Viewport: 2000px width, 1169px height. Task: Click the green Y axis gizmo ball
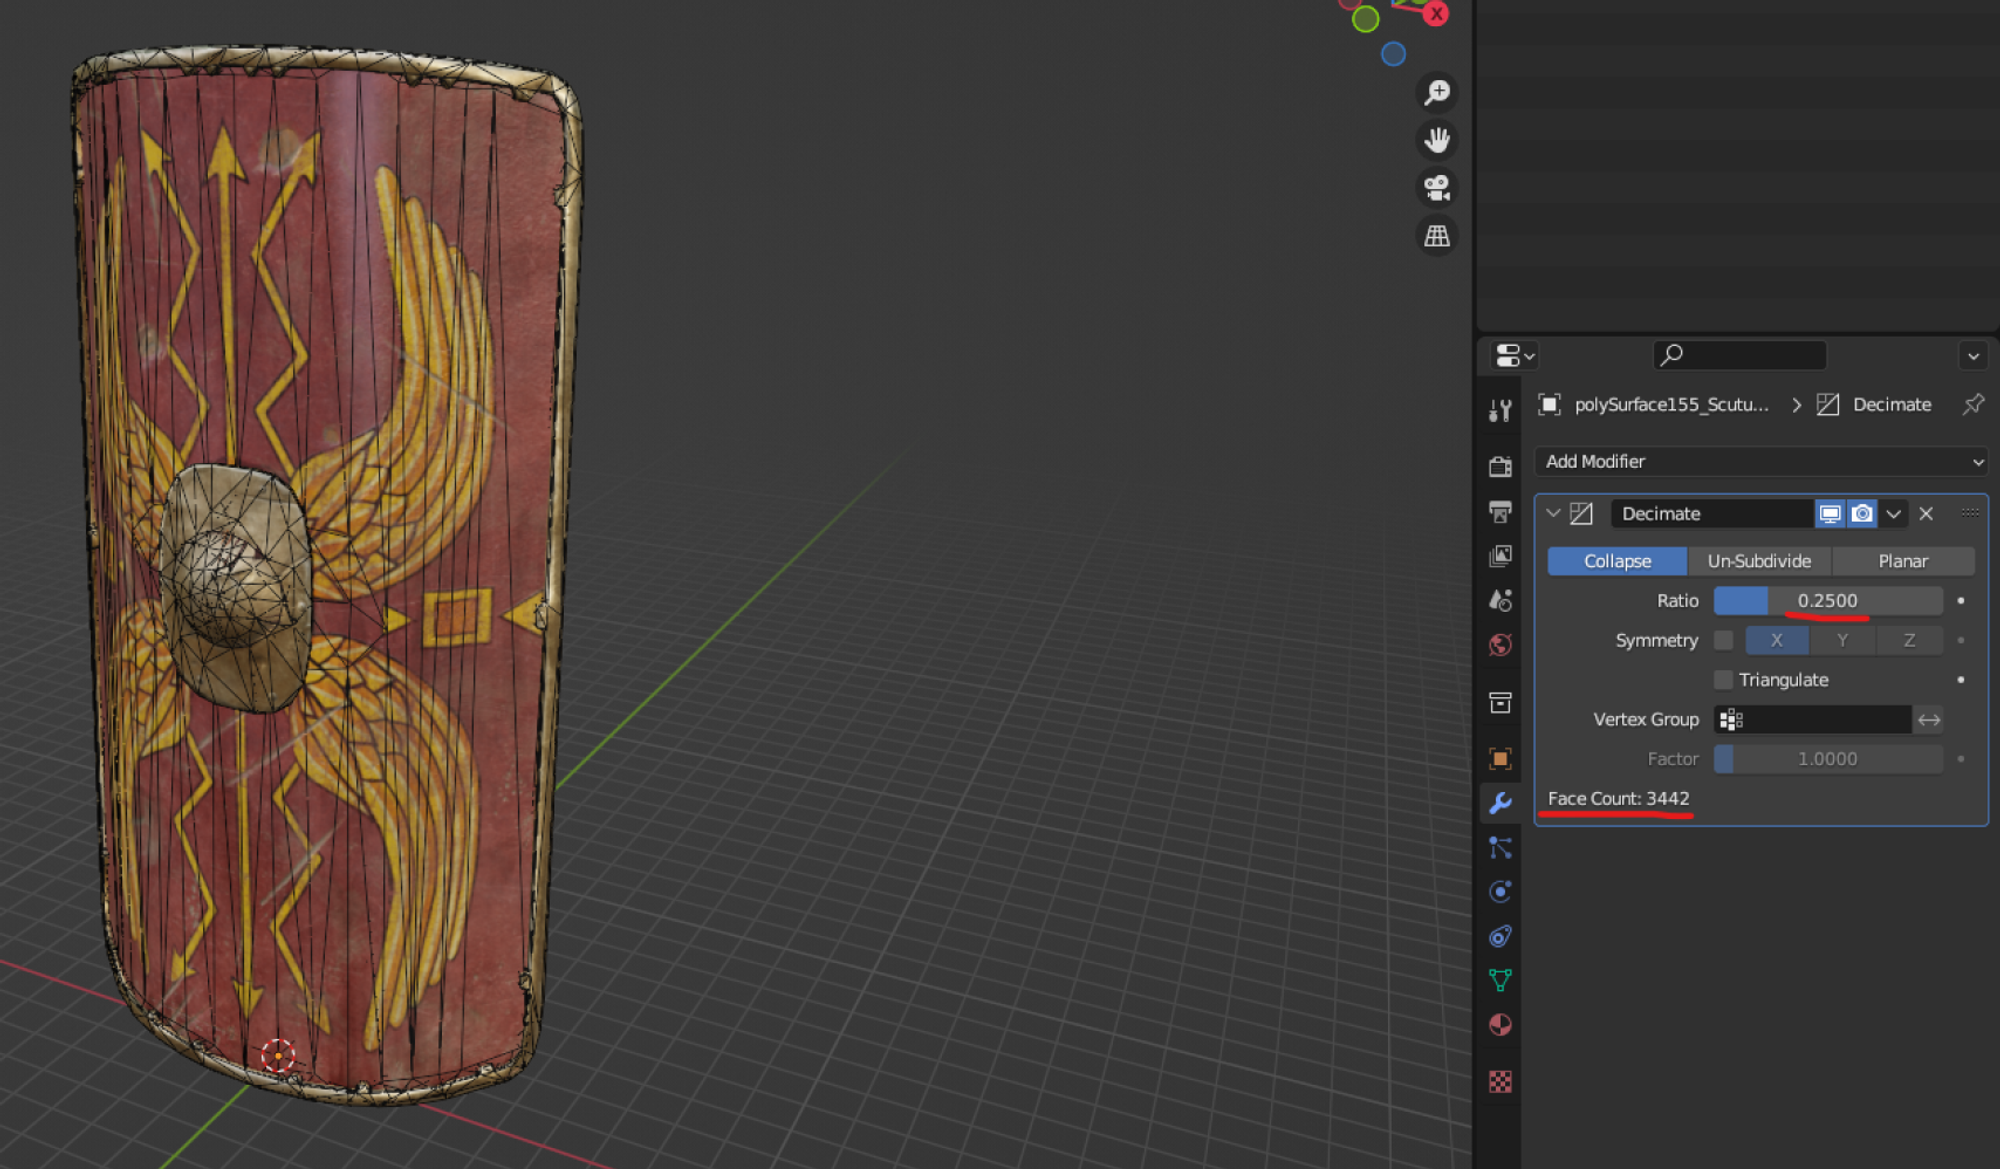[1365, 19]
